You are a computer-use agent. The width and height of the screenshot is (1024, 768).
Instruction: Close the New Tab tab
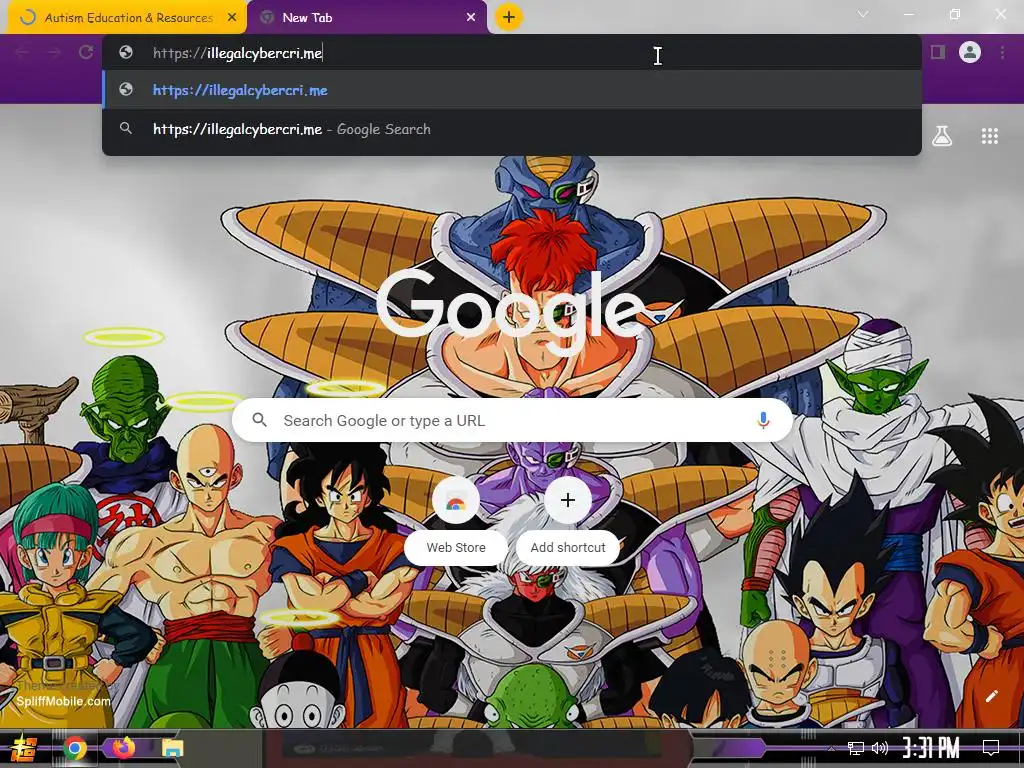click(471, 18)
